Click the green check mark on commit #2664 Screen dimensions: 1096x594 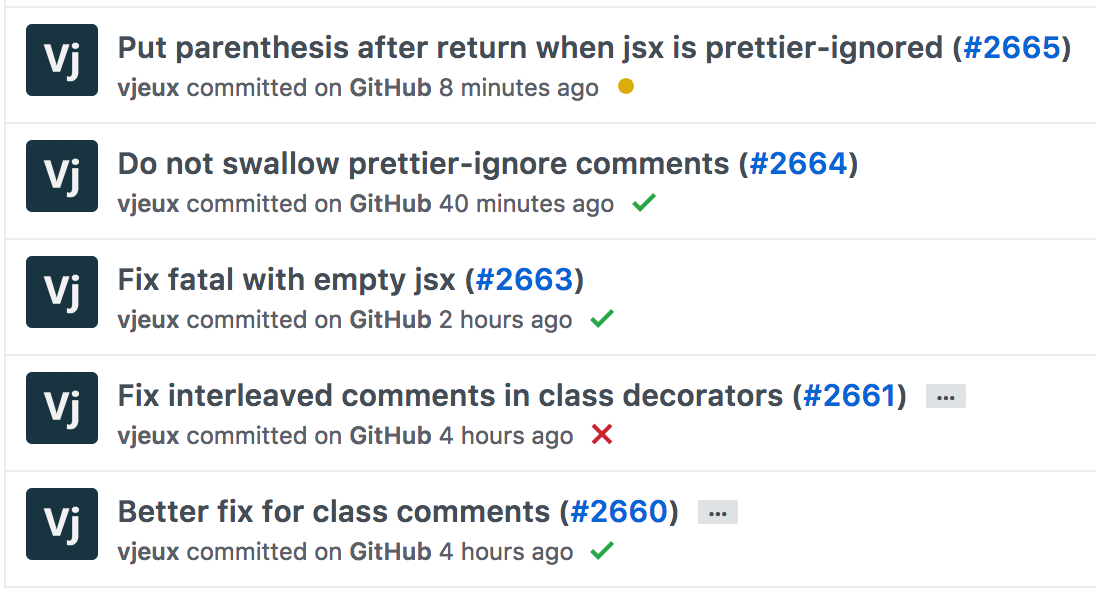(644, 202)
